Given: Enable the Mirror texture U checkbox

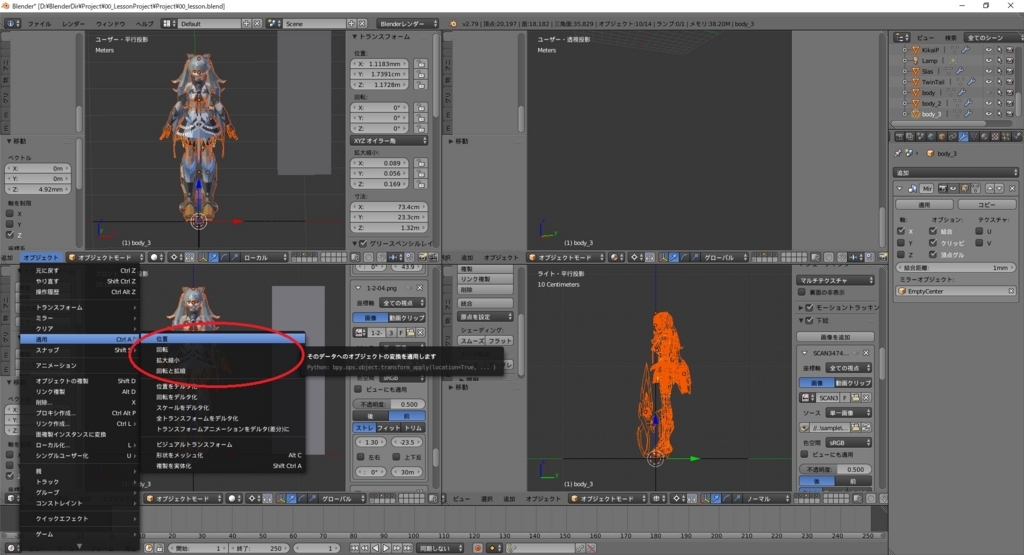Looking at the screenshot, I should click(x=980, y=231).
